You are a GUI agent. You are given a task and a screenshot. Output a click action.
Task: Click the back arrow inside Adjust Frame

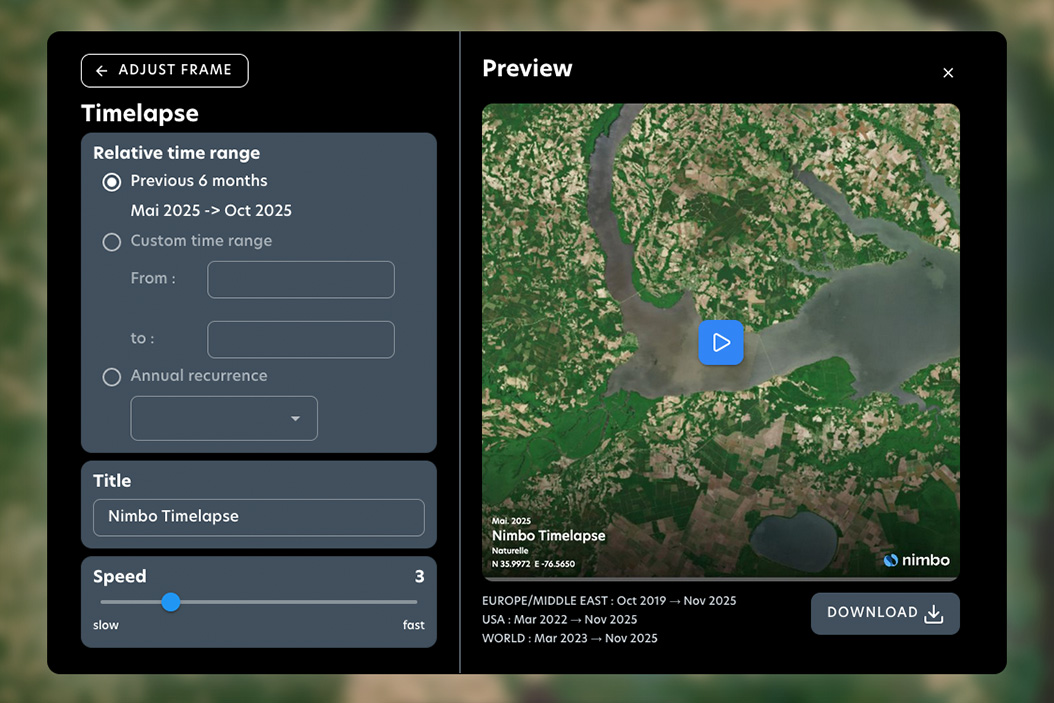pyautogui.click(x=101, y=70)
